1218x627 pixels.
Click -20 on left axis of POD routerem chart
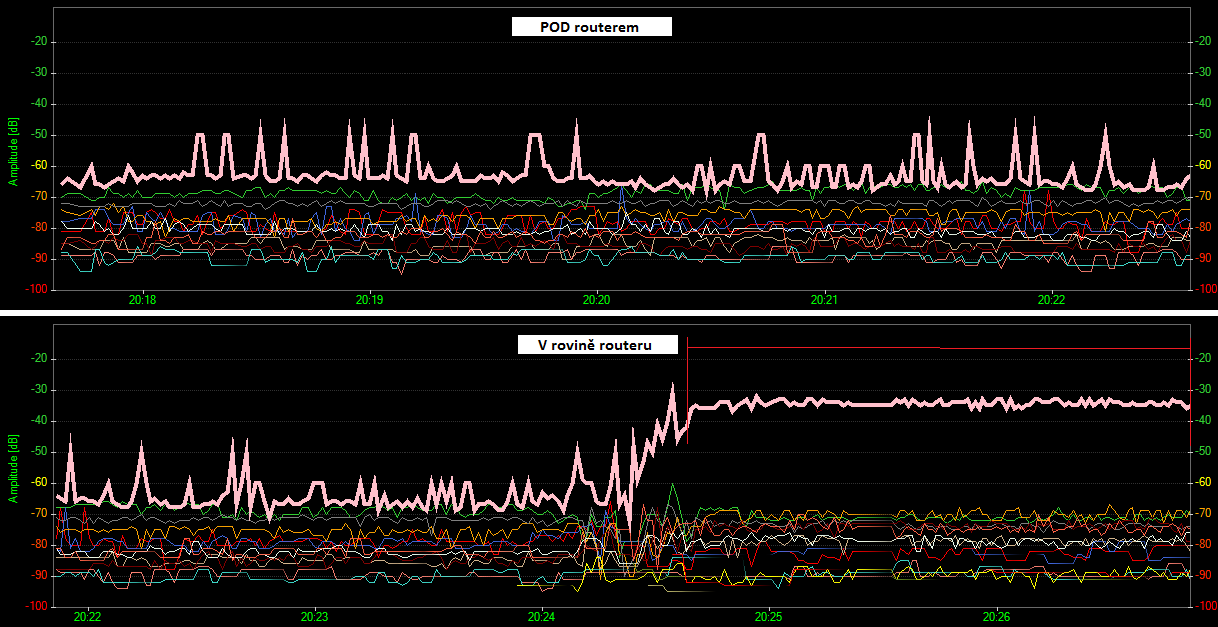click(41, 41)
